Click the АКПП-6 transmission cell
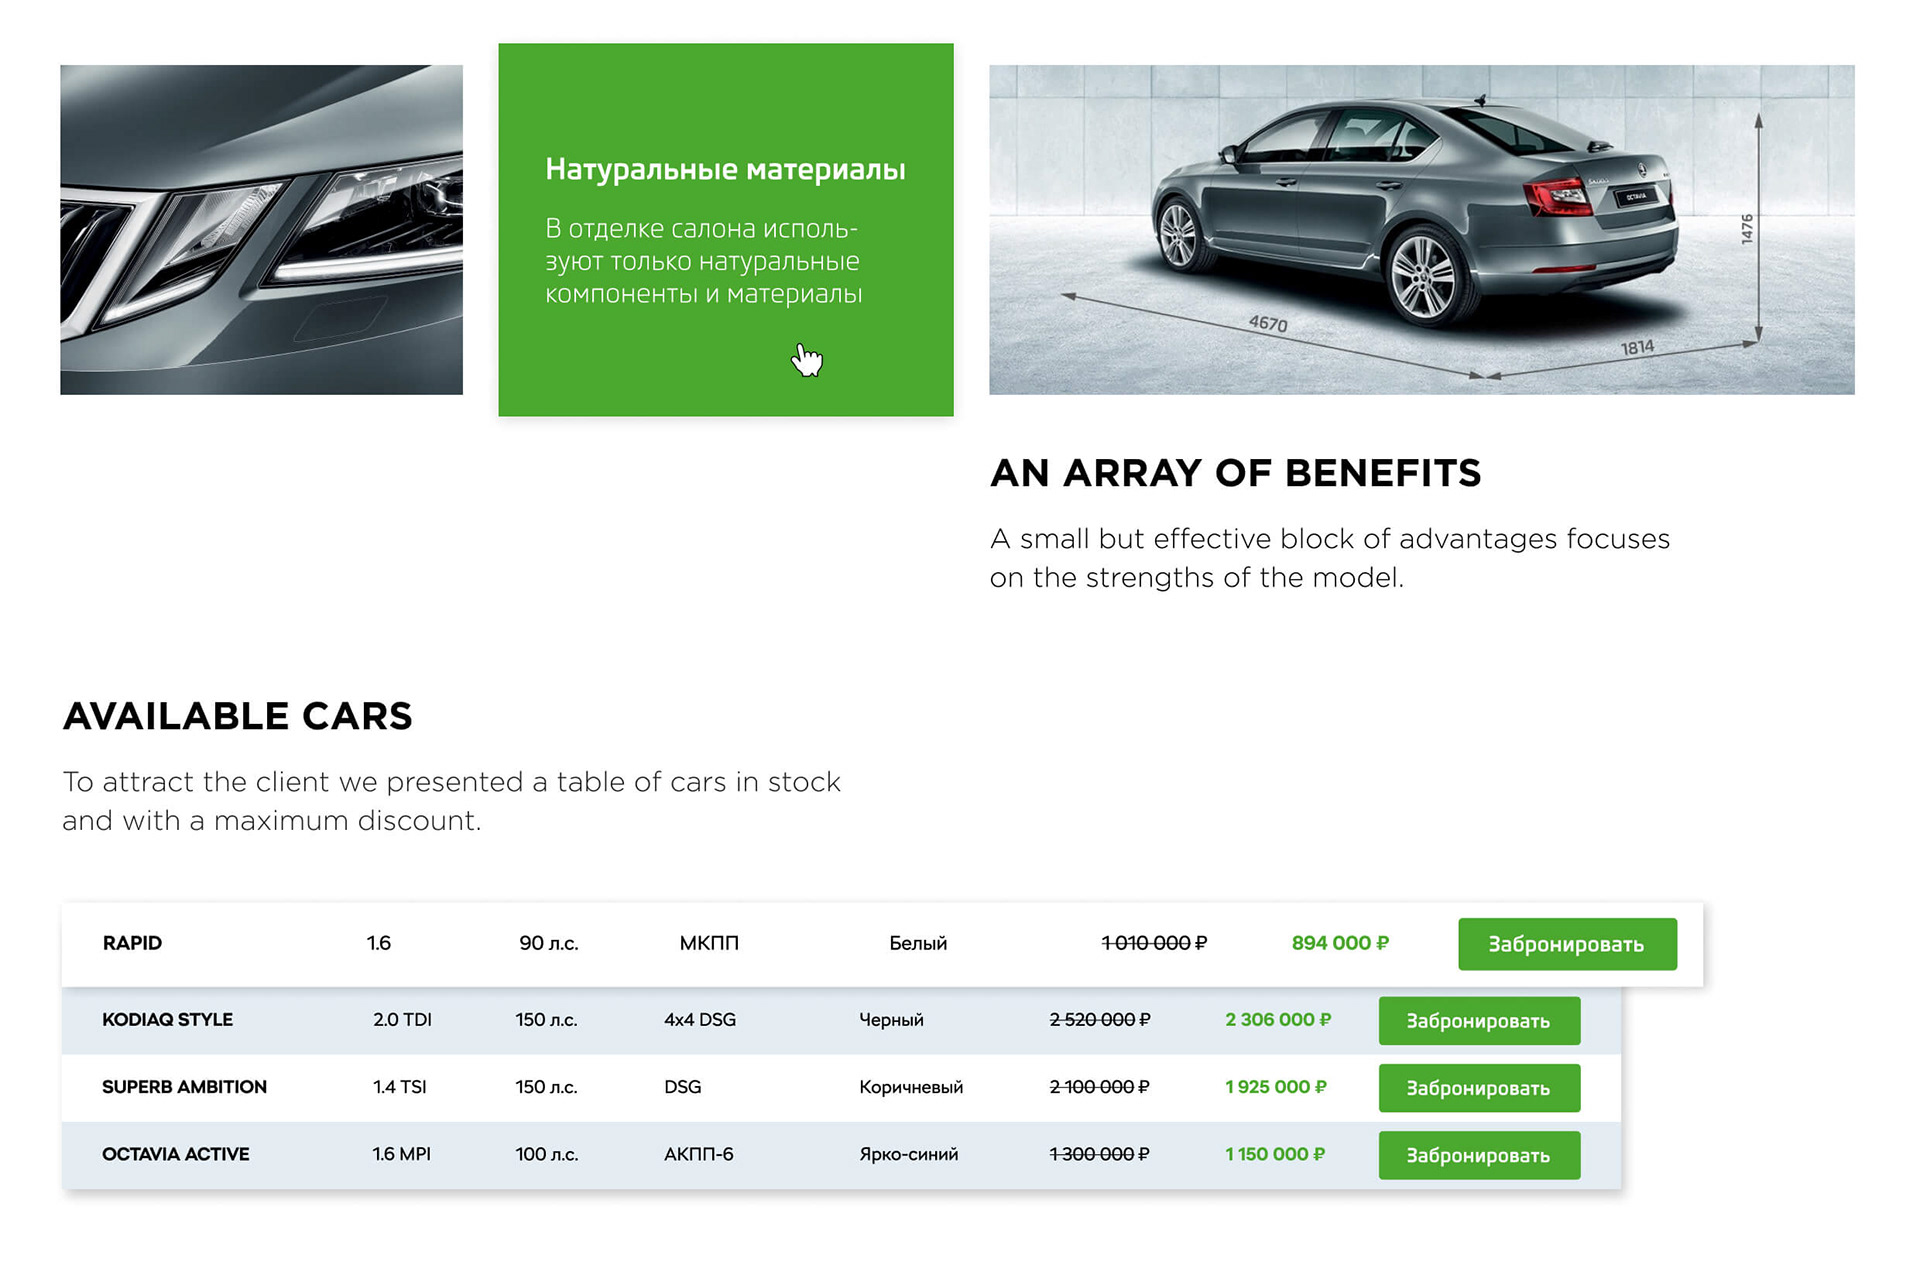The image size is (1920, 1265). 698,1154
